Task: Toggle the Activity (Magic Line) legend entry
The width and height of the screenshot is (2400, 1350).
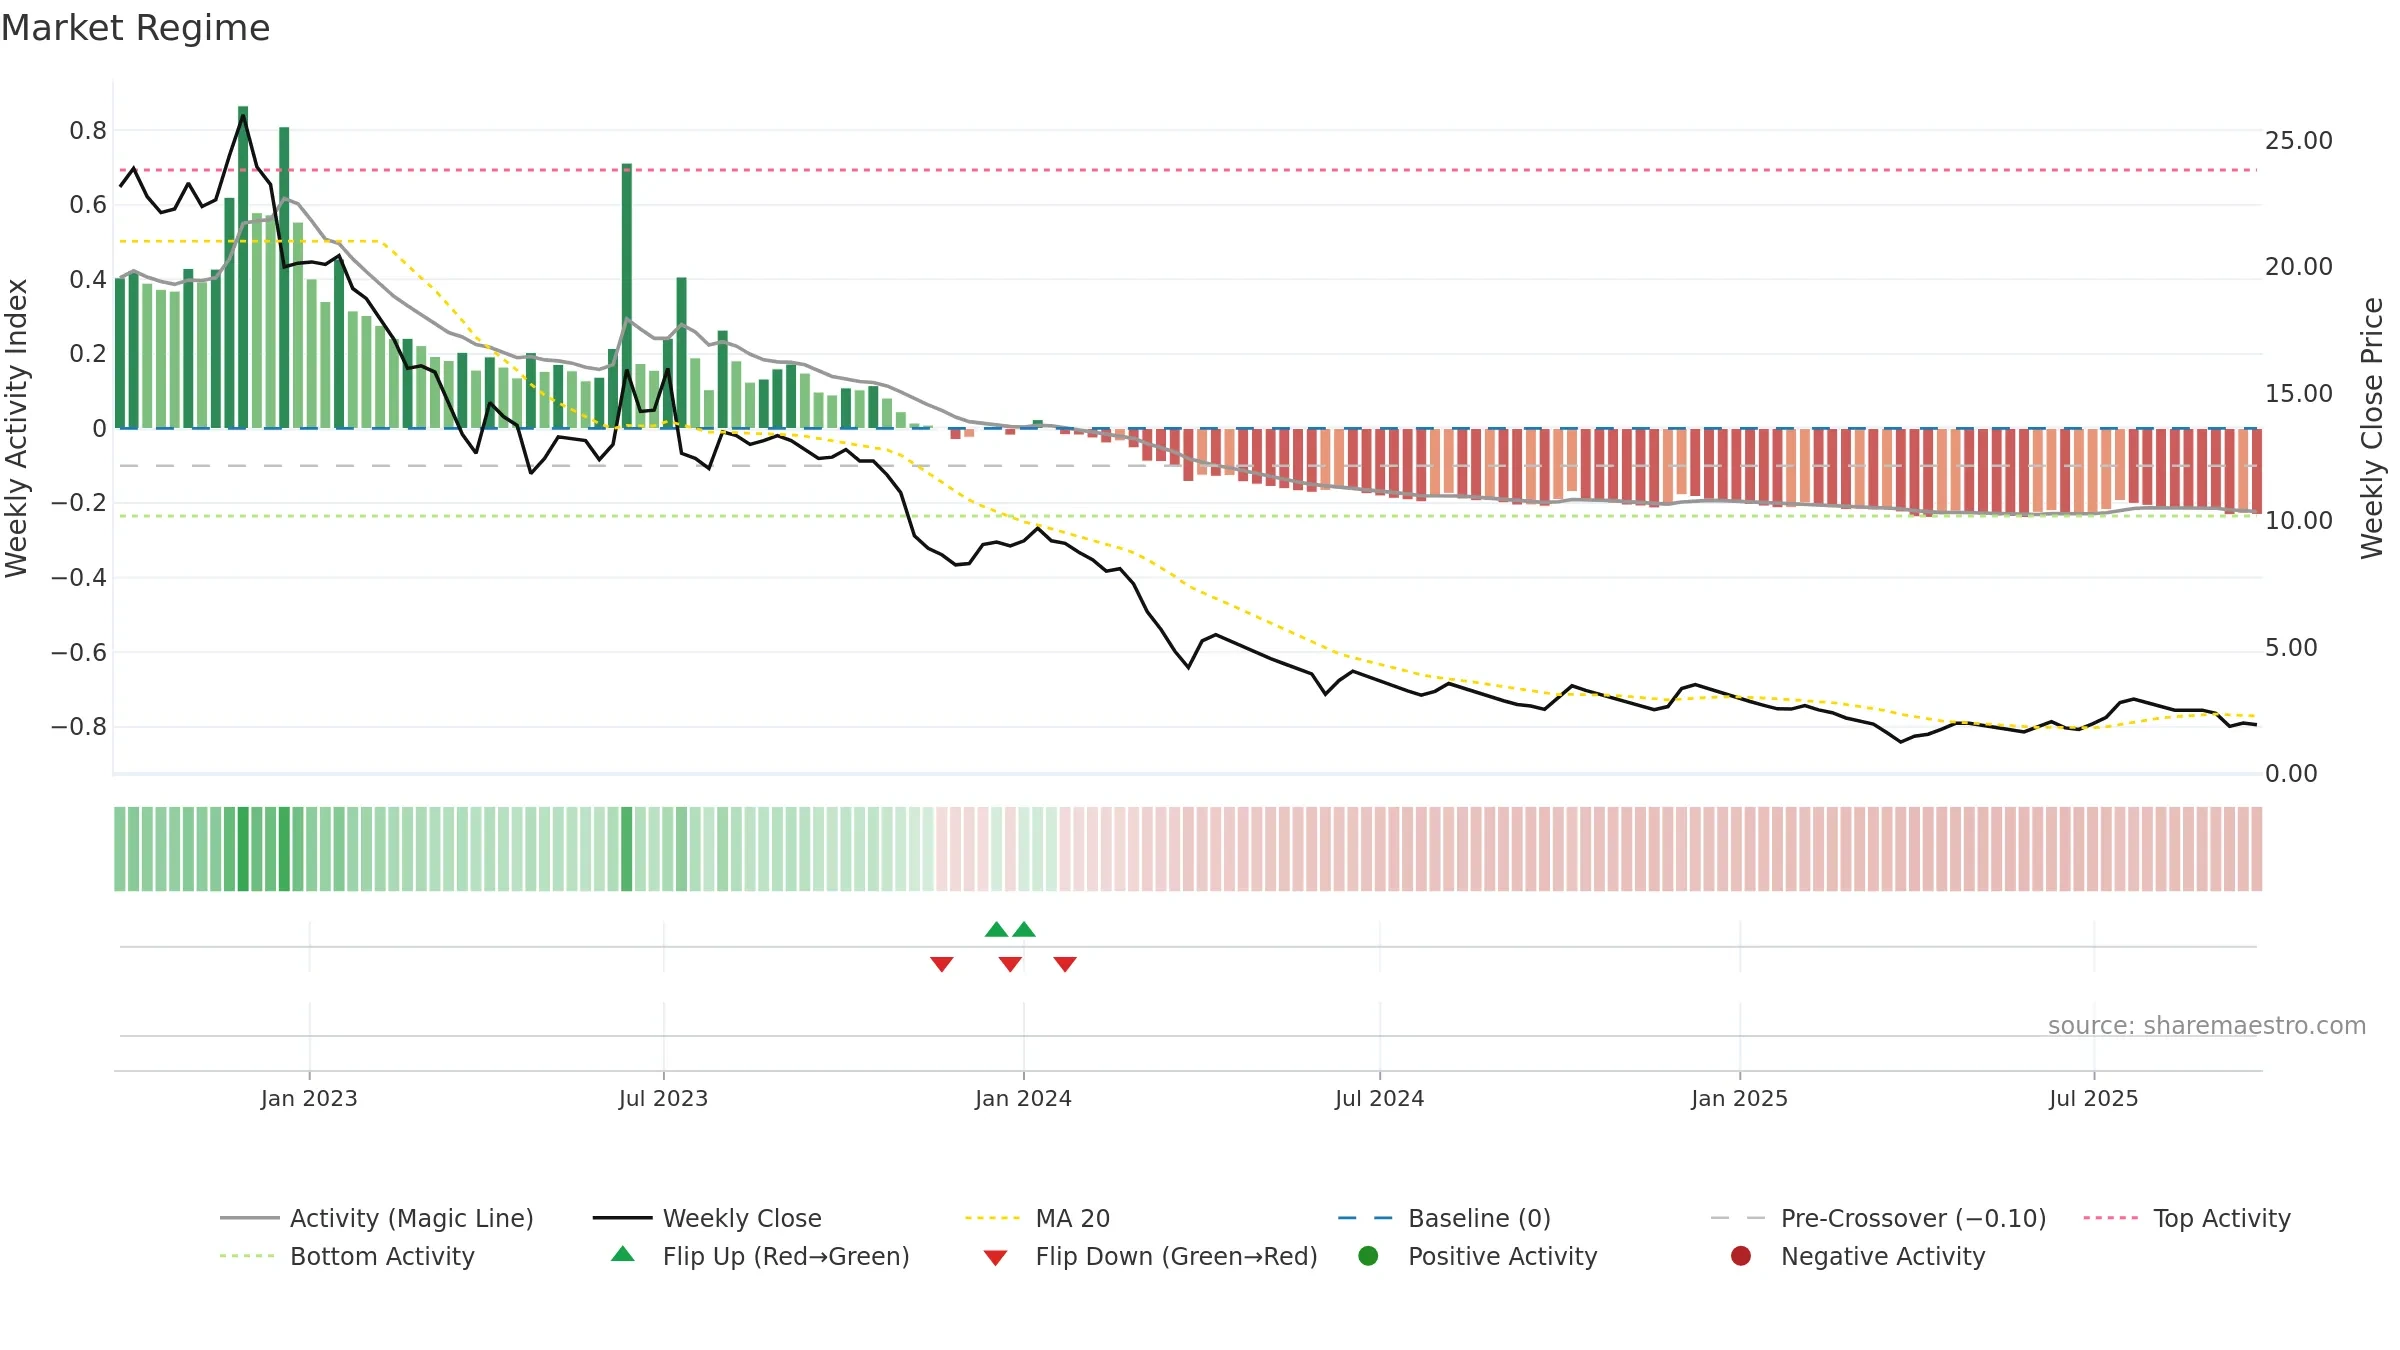Action: tap(377, 1218)
